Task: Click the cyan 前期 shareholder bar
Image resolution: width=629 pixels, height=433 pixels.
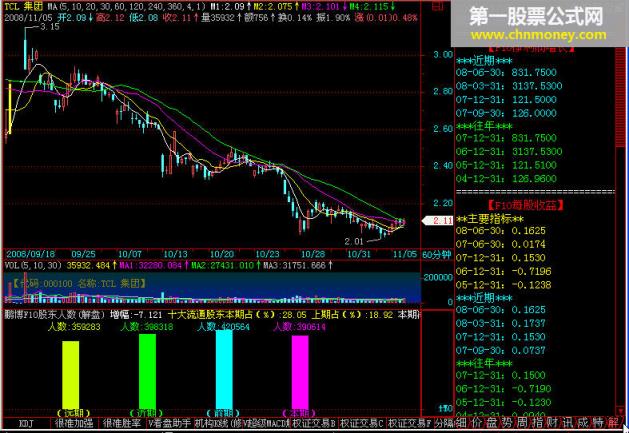Action: 224,369
